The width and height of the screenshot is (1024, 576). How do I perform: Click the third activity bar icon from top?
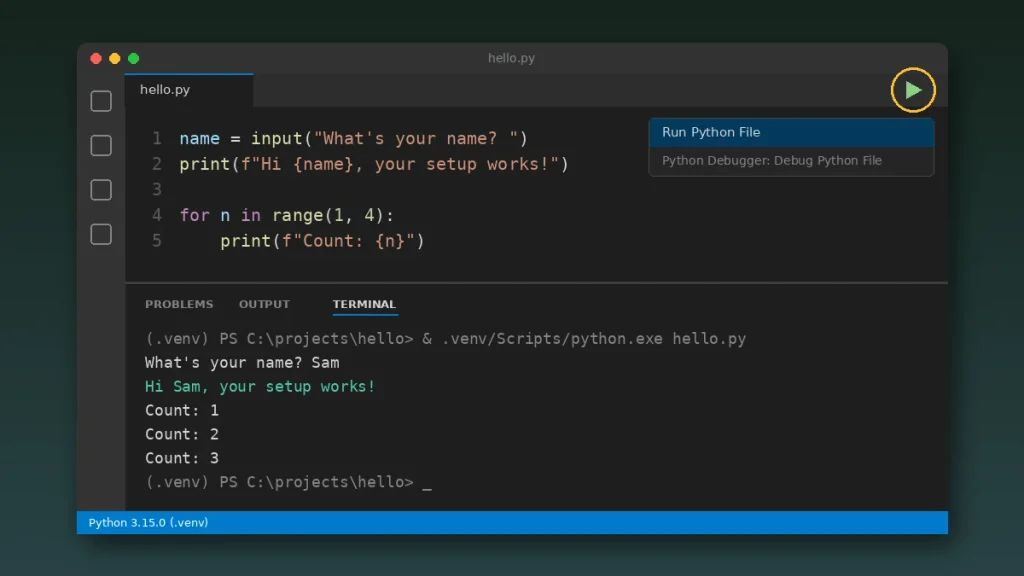pyautogui.click(x=101, y=190)
